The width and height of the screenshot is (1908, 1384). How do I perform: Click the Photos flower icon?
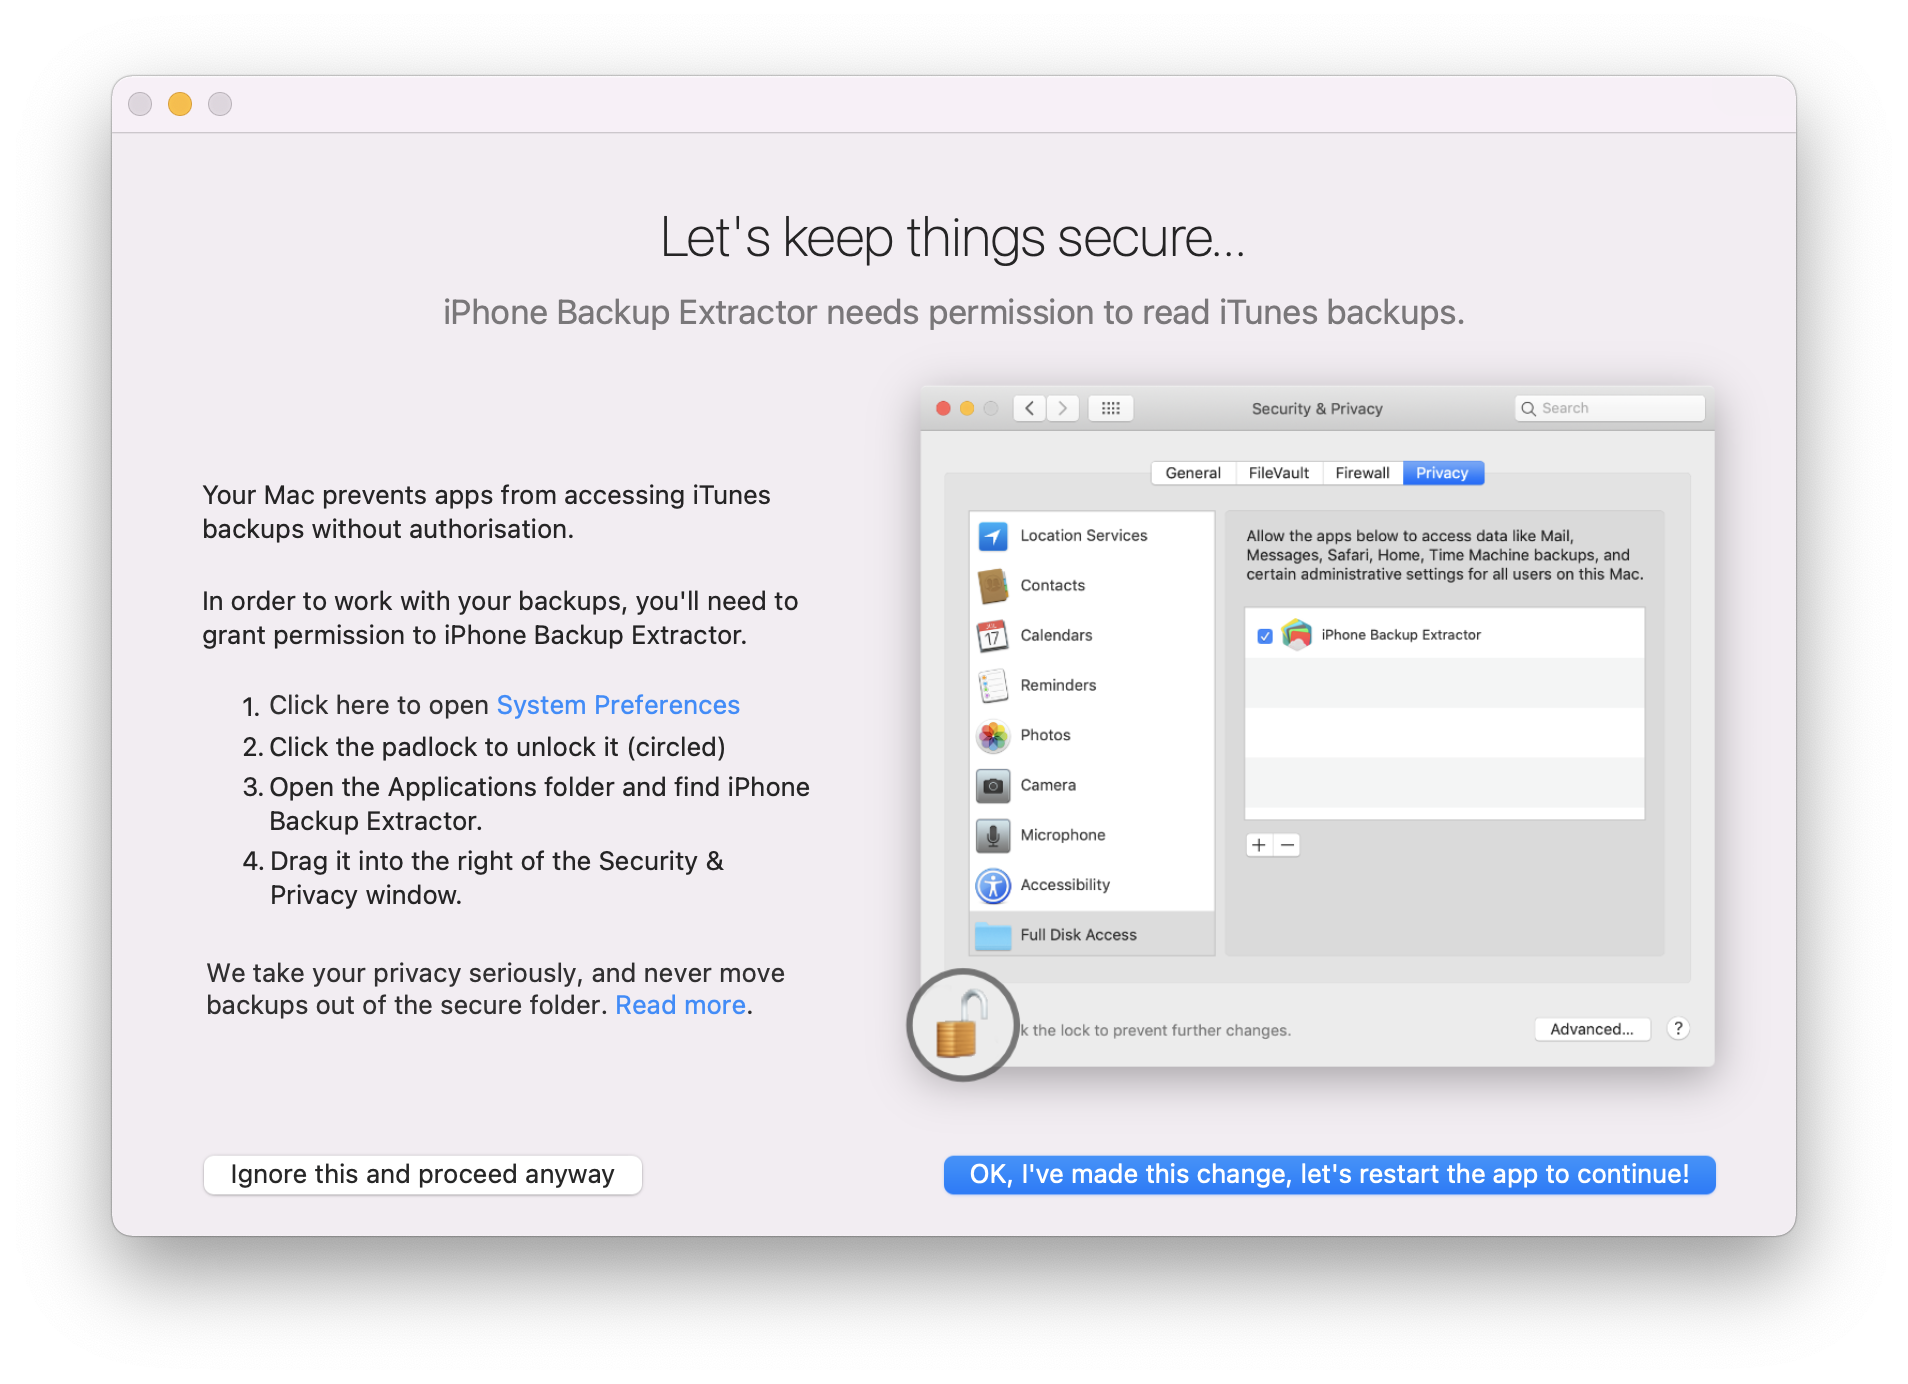(x=992, y=736)
